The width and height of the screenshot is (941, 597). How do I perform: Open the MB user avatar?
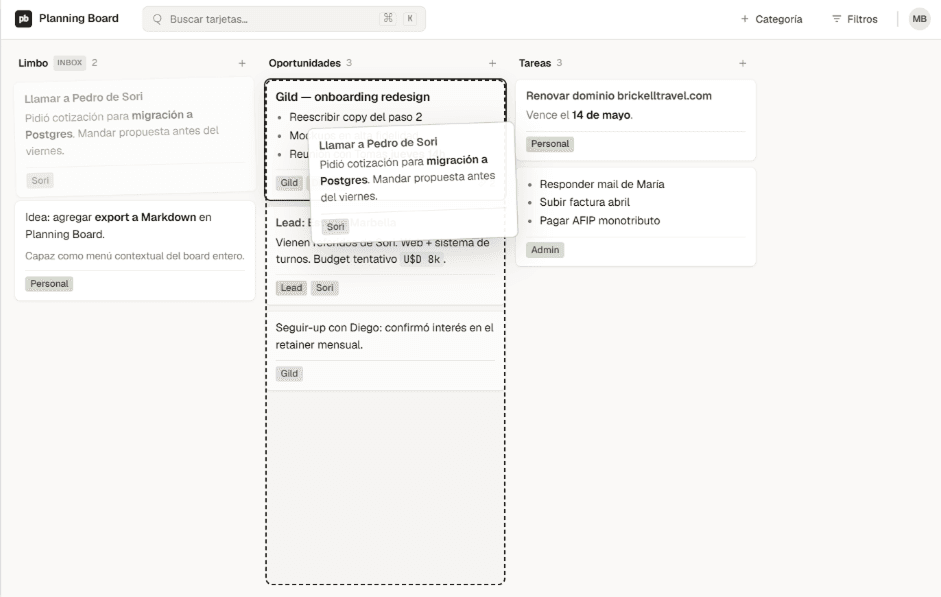[919, 19]
